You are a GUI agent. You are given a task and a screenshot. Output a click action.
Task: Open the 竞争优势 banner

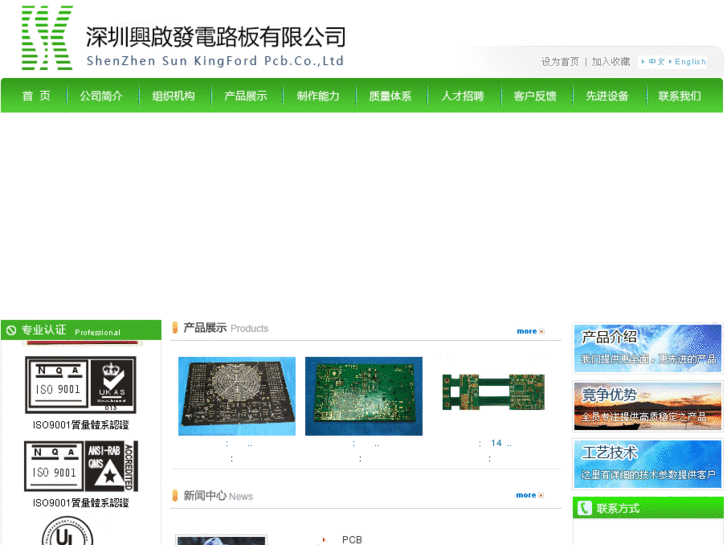point(648,406)
